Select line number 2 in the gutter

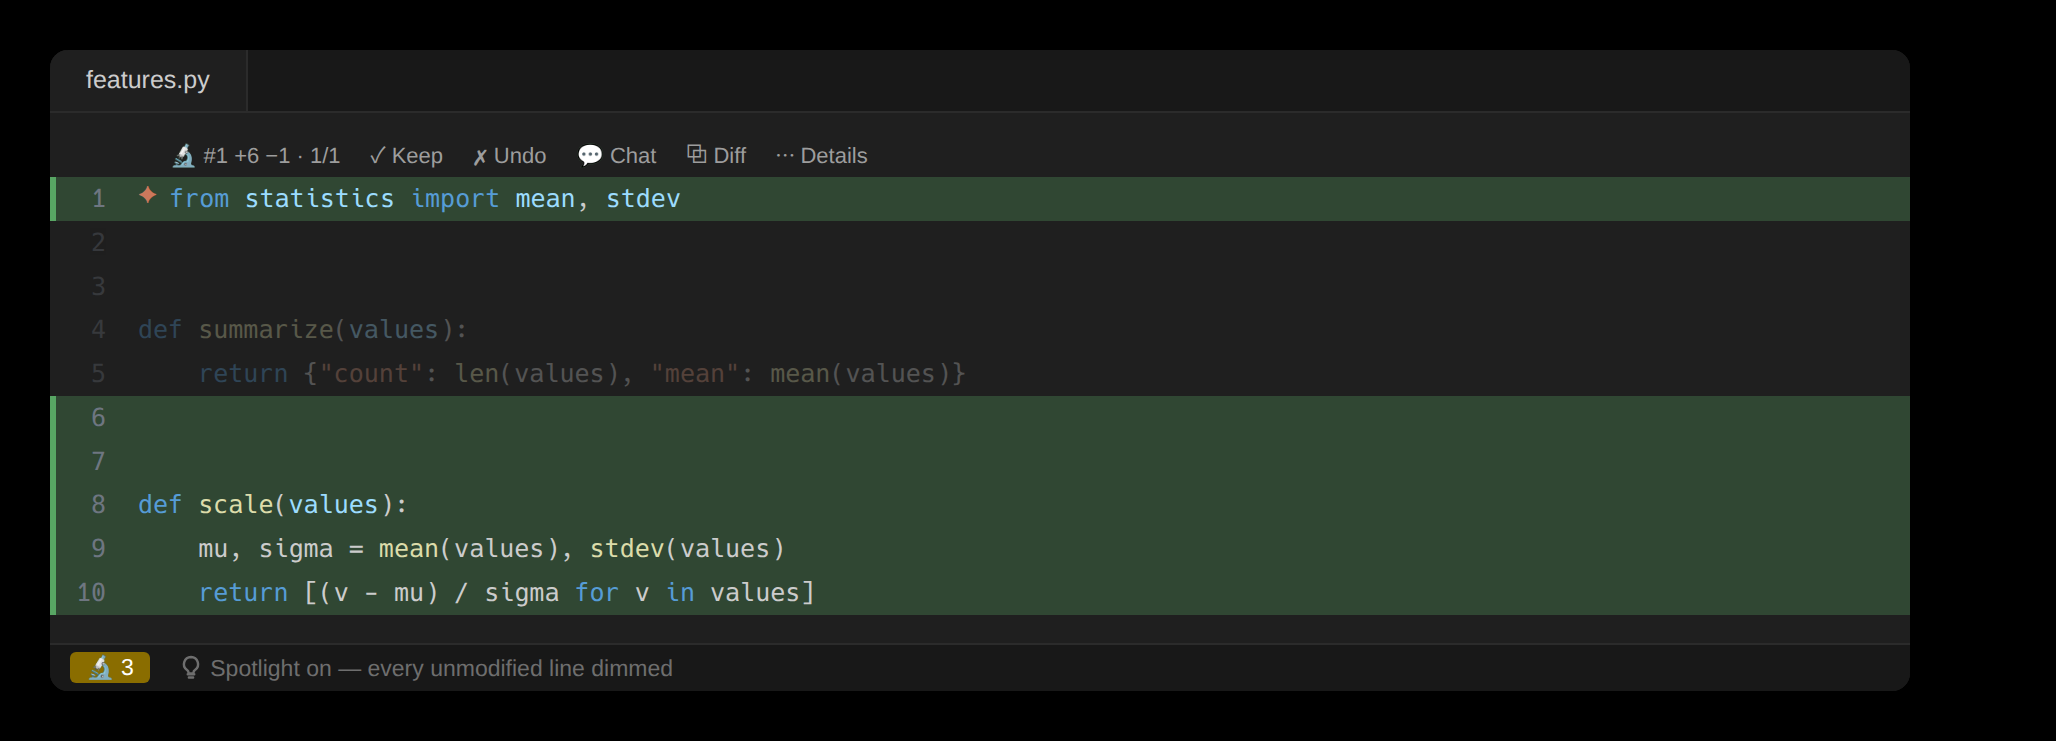click(x=98, y=243)
